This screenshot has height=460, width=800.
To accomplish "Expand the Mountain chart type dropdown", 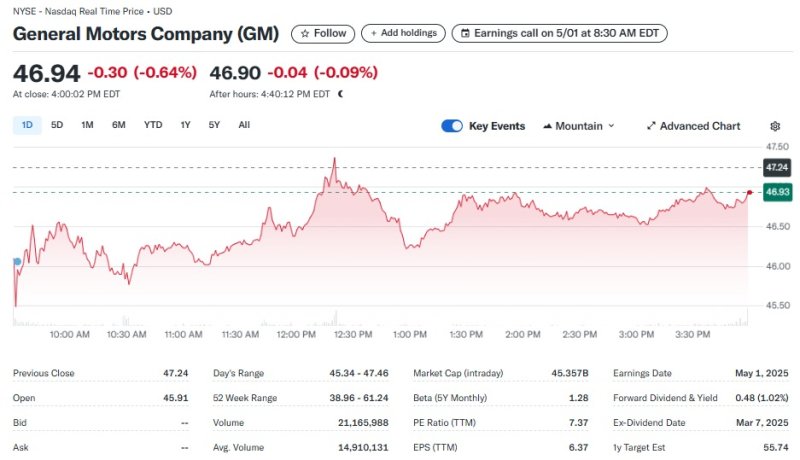I will 579,126.
